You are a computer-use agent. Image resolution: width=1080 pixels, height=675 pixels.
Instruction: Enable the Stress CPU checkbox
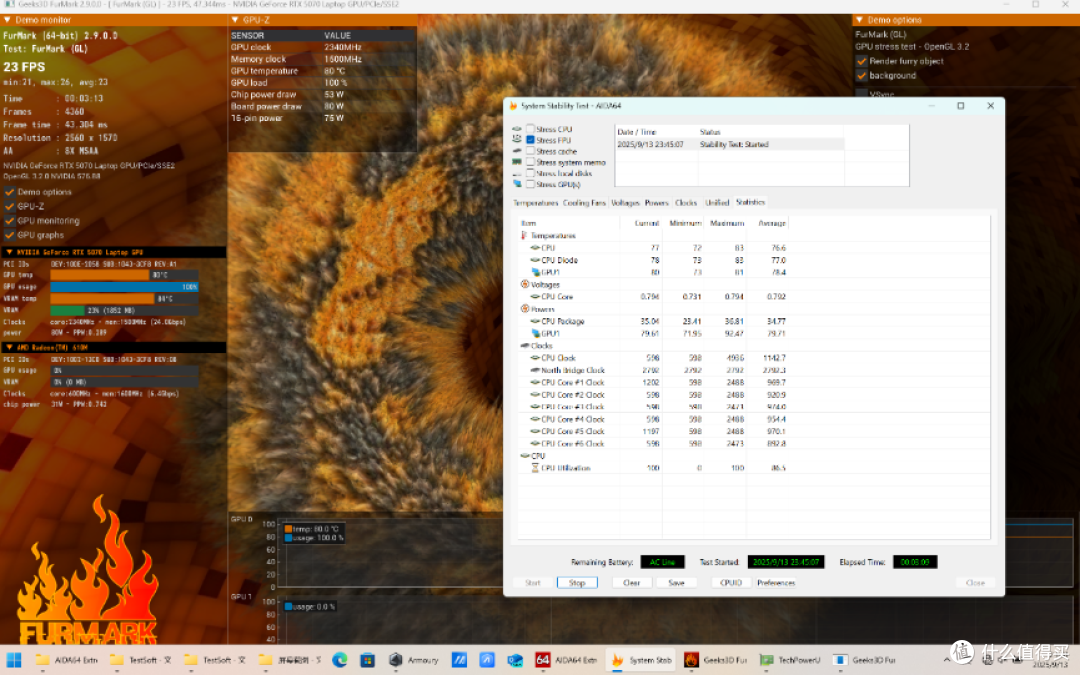point(530,129)
